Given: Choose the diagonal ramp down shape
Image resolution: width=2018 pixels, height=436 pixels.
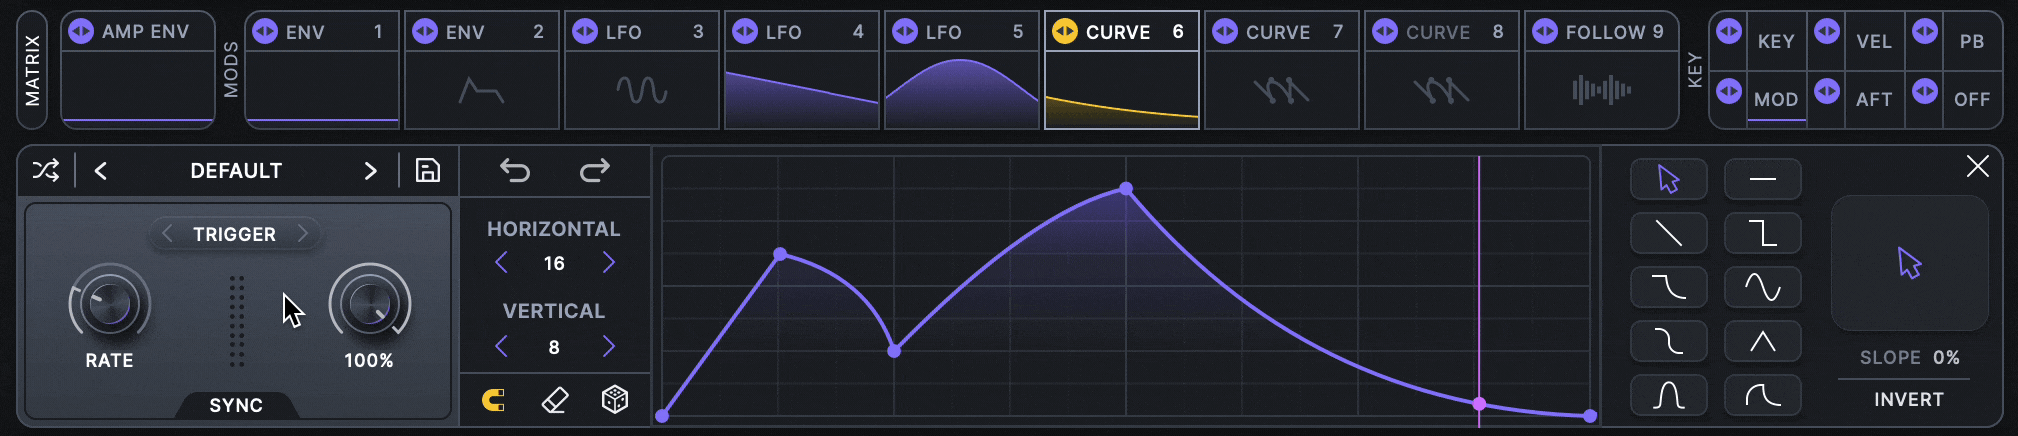Looking at the screenshot, I should coord(1669,233).
